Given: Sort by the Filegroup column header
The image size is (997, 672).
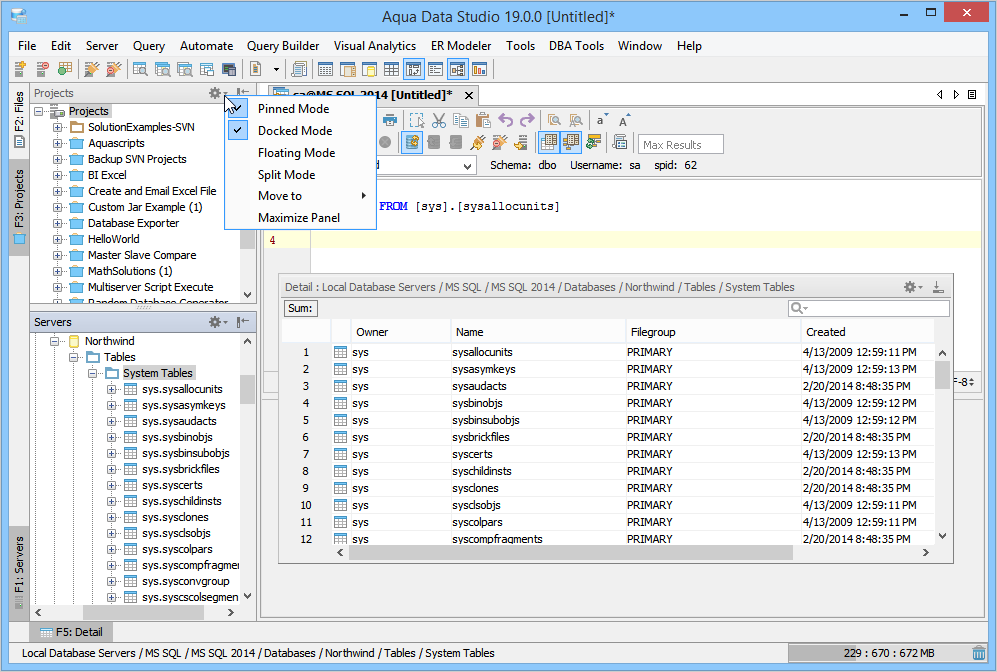Looking at the screenshot, I should click(x=713, y=332).
